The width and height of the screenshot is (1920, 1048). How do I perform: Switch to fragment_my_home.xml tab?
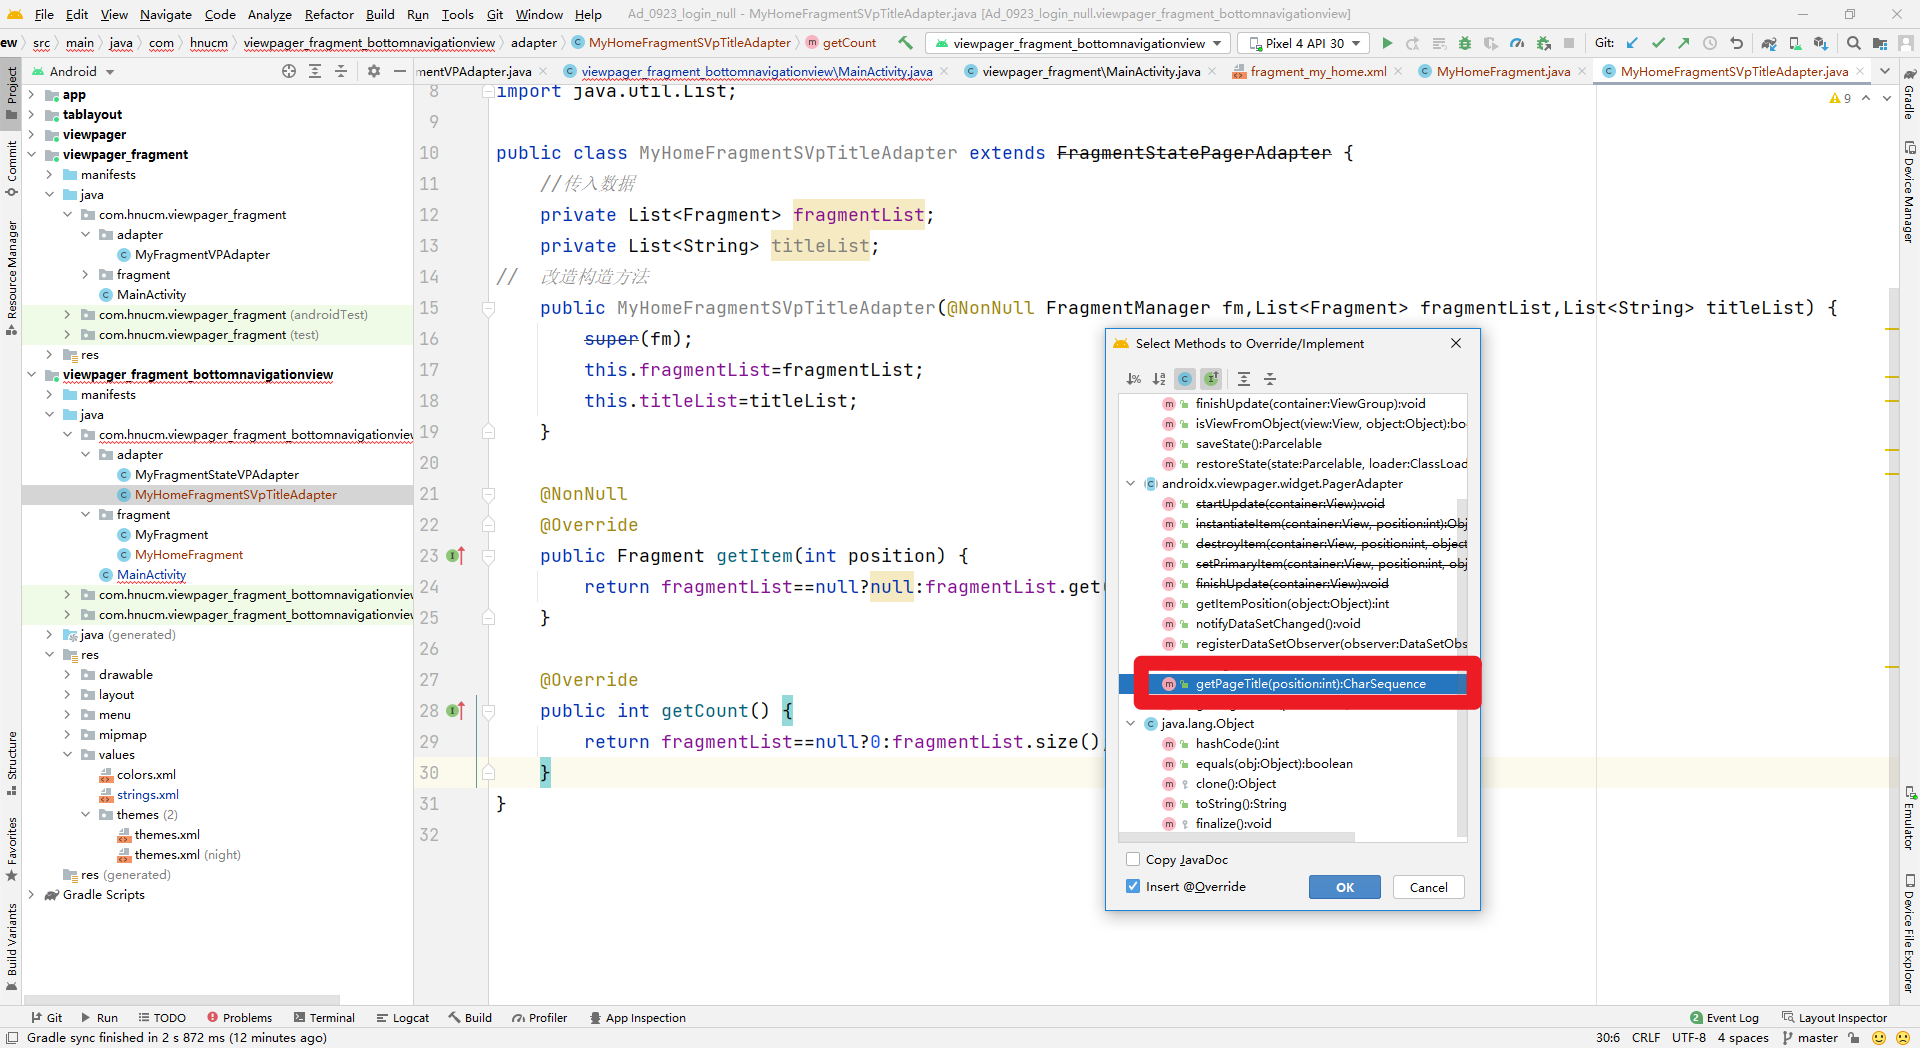1318,71
